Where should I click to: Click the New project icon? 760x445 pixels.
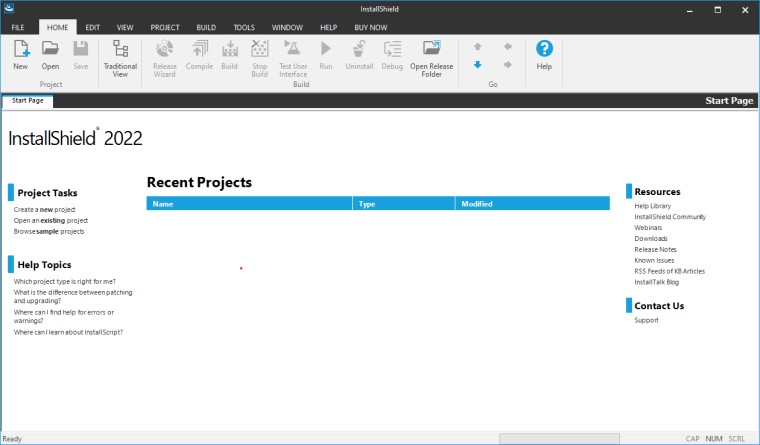(x=21, y=49)
